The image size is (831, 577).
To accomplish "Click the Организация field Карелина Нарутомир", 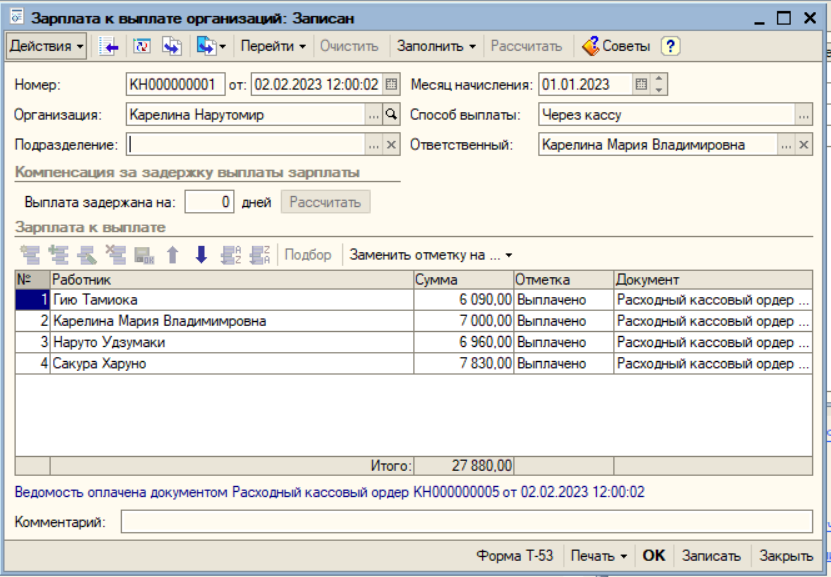I will (246, 114).
